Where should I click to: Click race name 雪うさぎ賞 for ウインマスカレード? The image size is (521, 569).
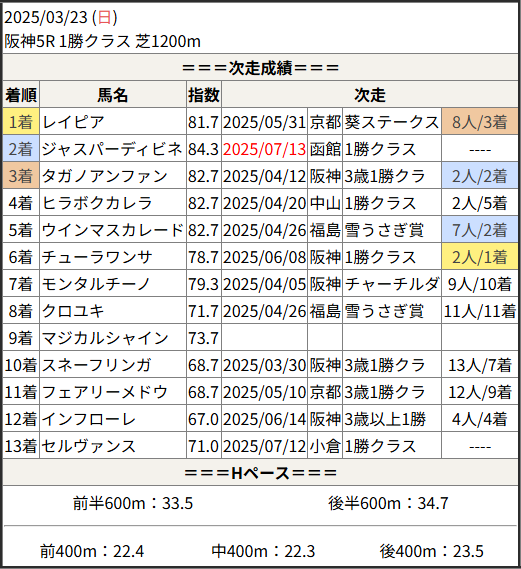click(384, 230)
